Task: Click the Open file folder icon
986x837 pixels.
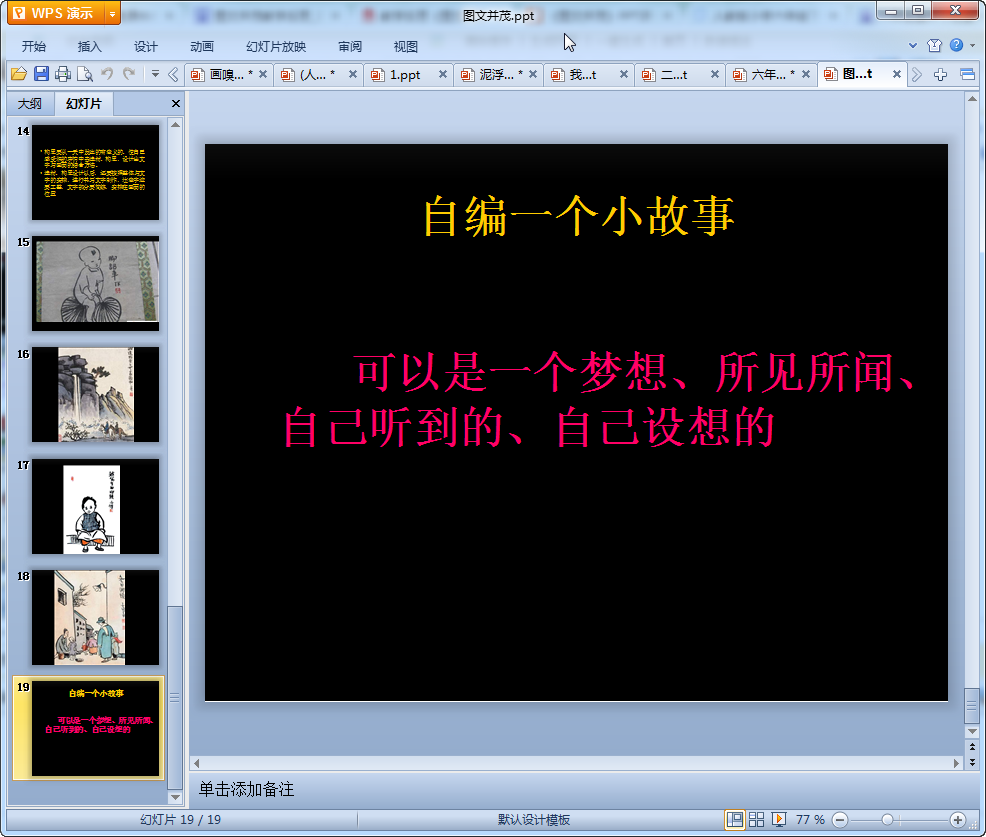Action: pyautogui.click(x=19, y=74)
